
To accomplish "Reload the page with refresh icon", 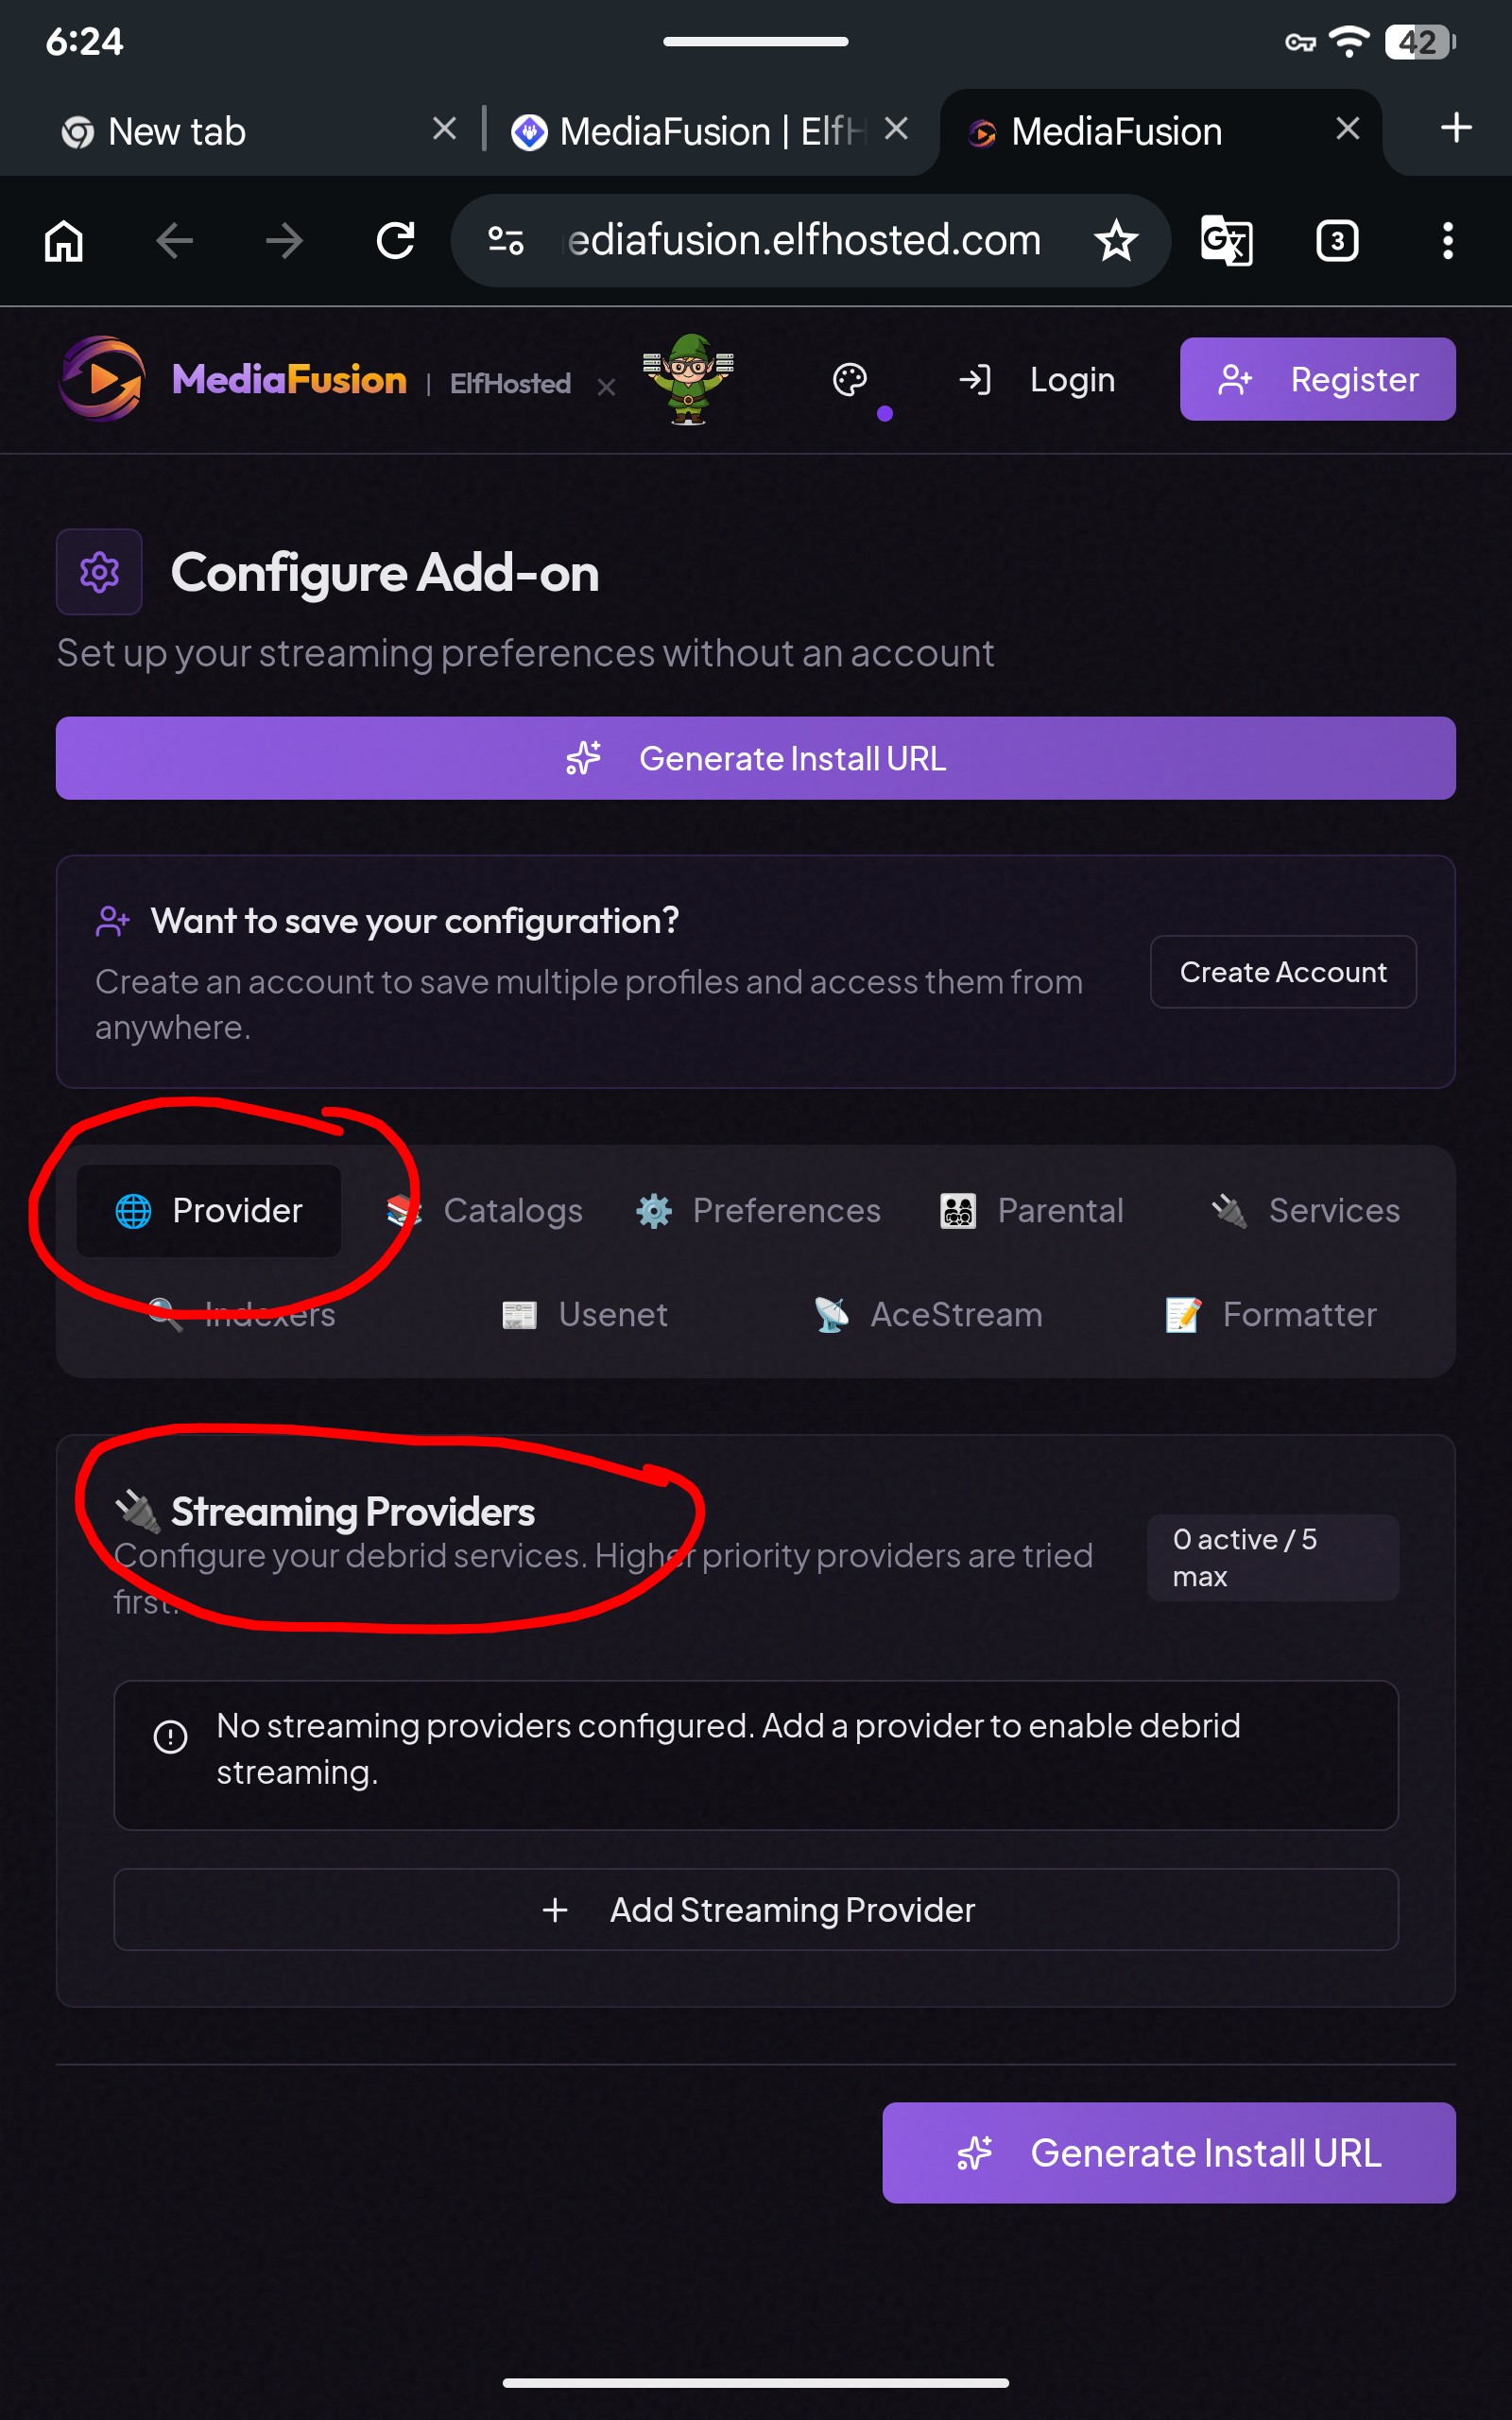I will [395, 241].
